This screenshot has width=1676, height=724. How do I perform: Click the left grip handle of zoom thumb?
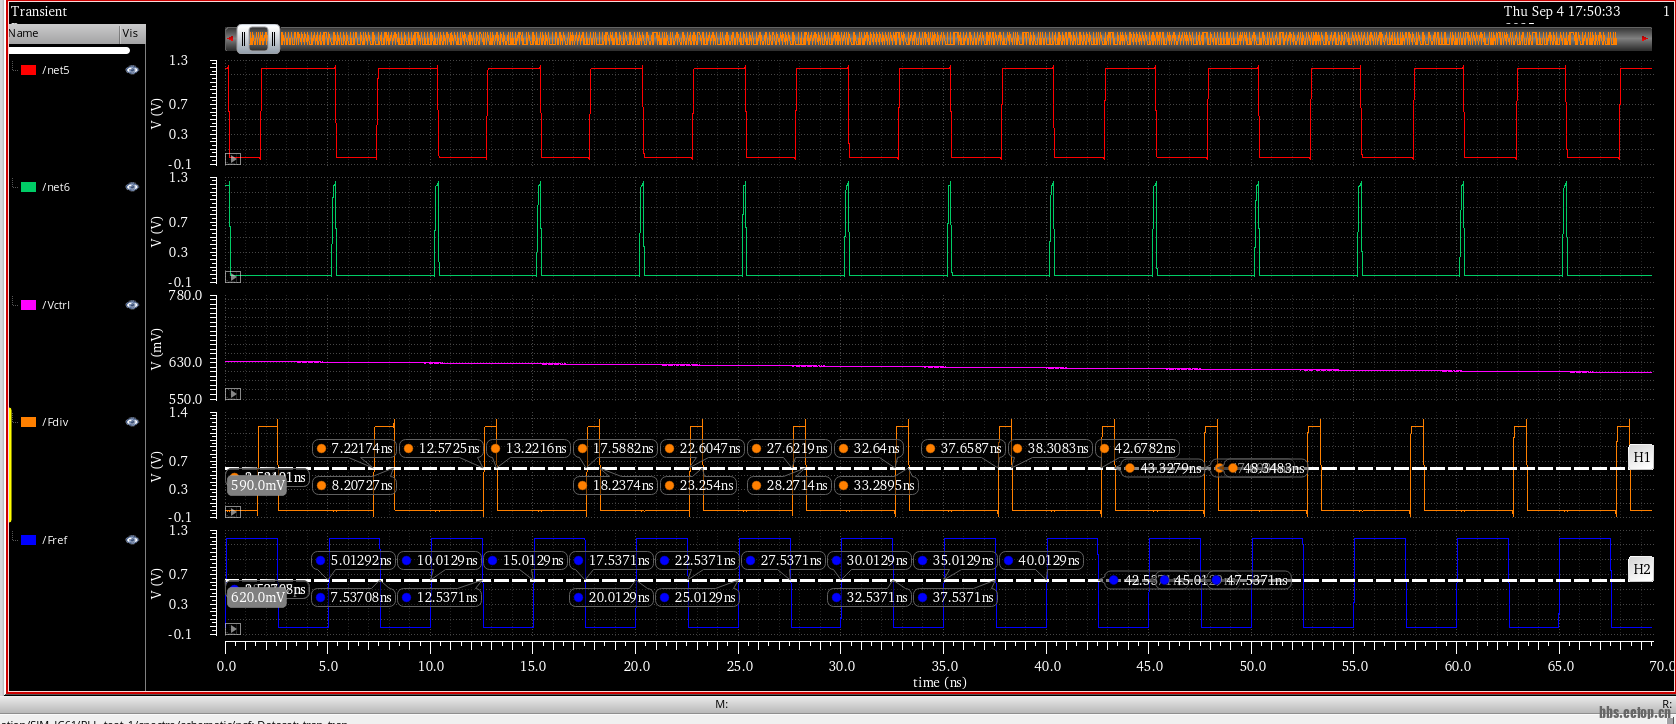[x=242, y=39]
